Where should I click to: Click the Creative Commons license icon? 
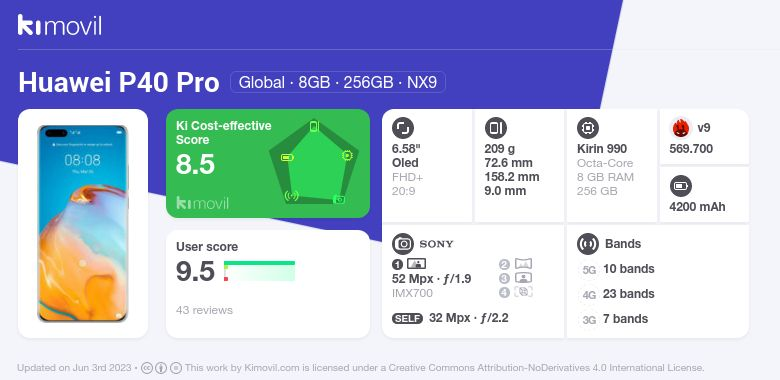pos(147,368)
